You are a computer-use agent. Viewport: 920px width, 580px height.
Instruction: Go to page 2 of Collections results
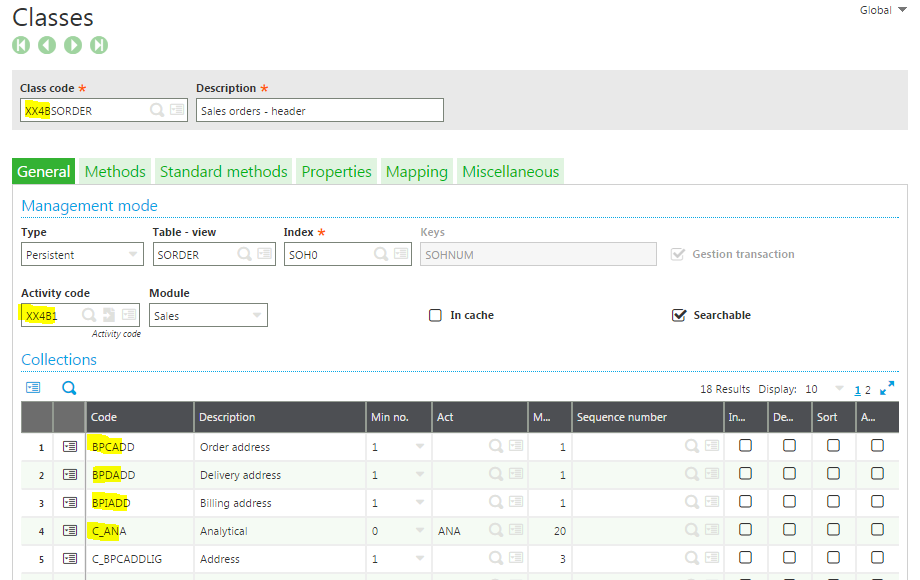tap(867, 390)
